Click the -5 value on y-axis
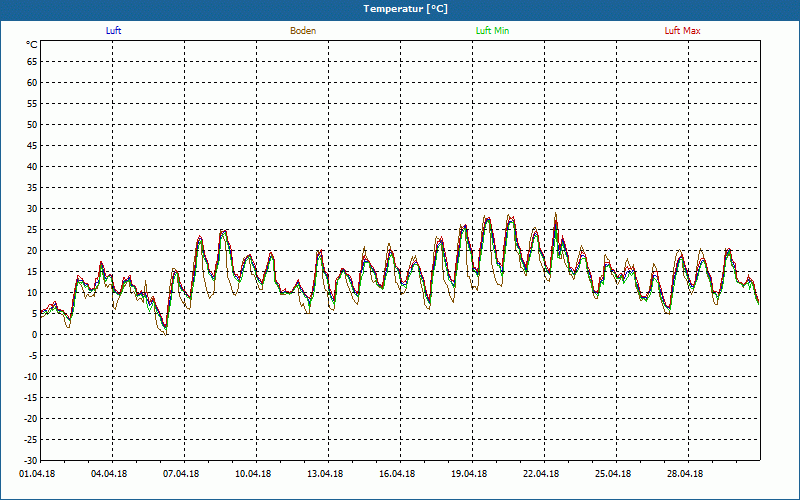This screenshot has width=800, height=500. pyautogui.click(x=33, y=356)
